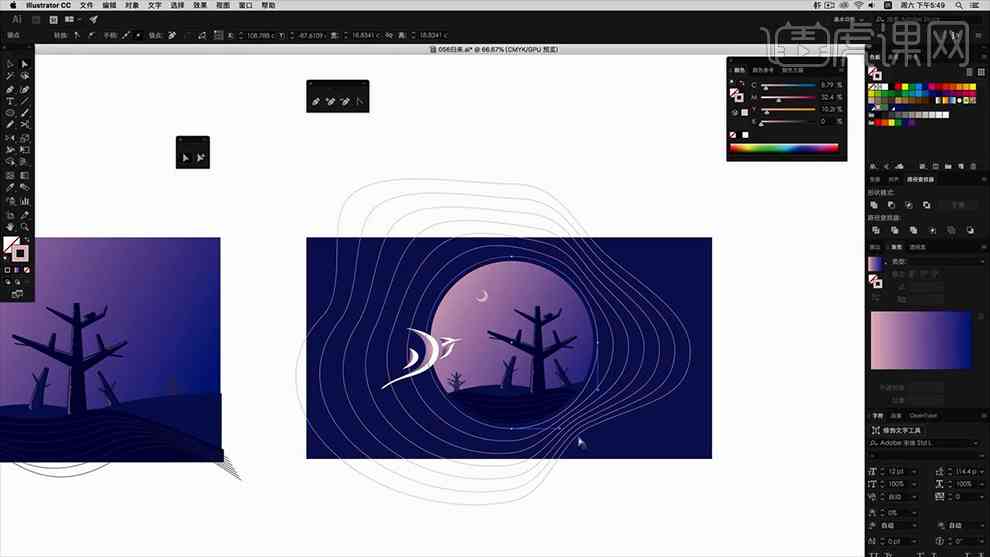The width and height of the screenshot is (990, 557).
Task: Click the Expand button in Pathfinder shape modes
Action: click(x=958, y=205)
